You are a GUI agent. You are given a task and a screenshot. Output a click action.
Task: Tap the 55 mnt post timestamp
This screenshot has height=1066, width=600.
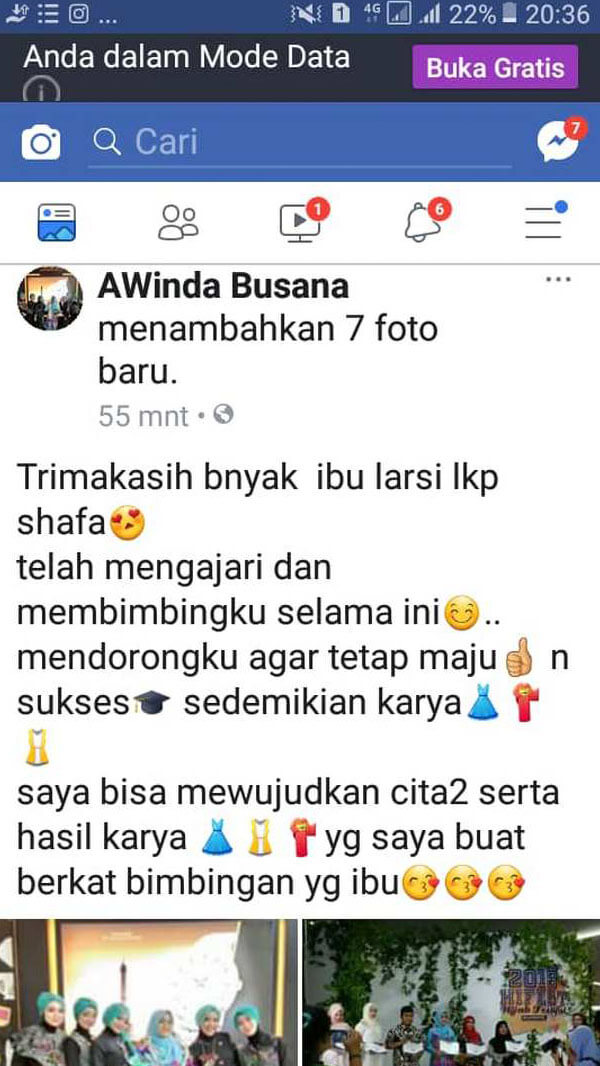pos(143,415)
